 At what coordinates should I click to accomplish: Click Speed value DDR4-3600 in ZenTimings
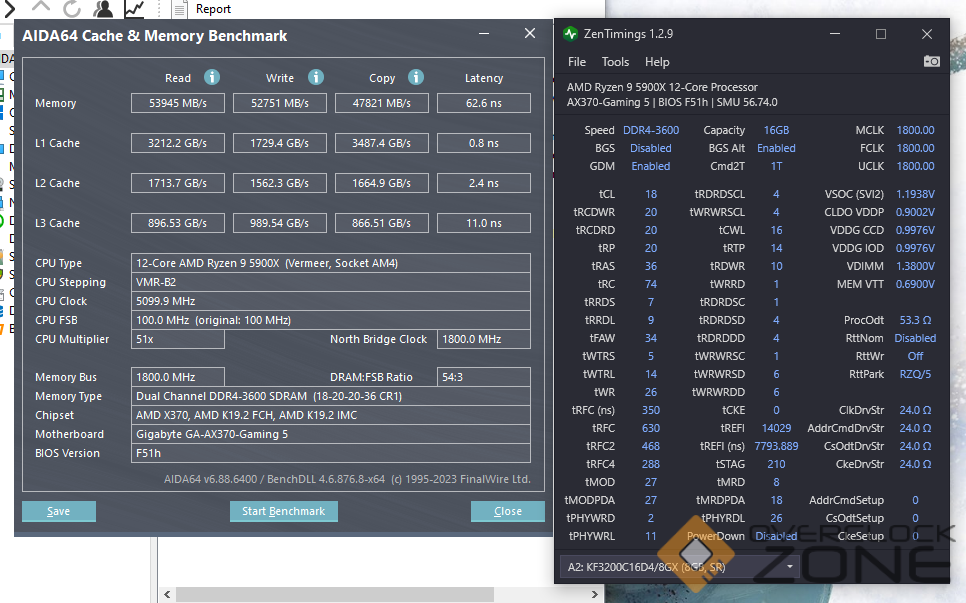coord(651,130)
